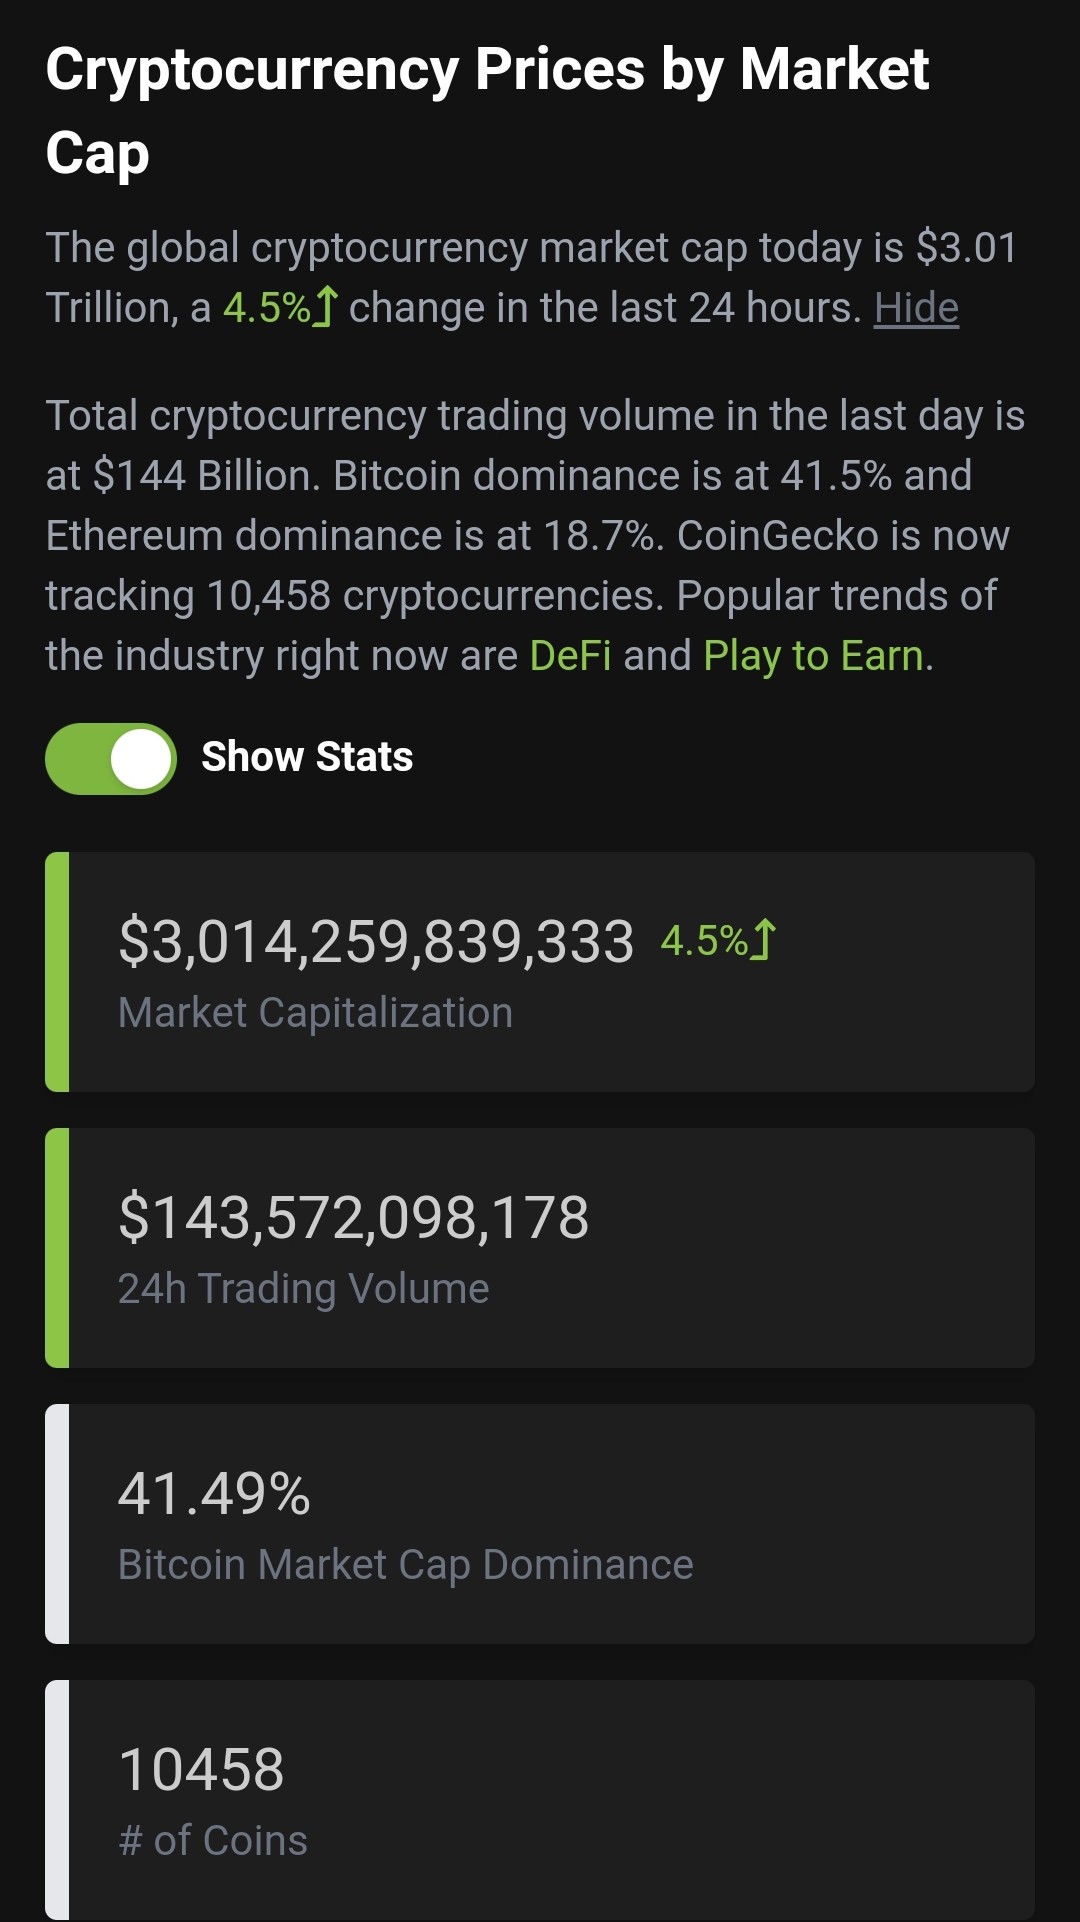Image resolution: width=1080 pixels, height=1922 pixels.
Task: Open the DeFi trend link
Action: (x=570, y=656)
